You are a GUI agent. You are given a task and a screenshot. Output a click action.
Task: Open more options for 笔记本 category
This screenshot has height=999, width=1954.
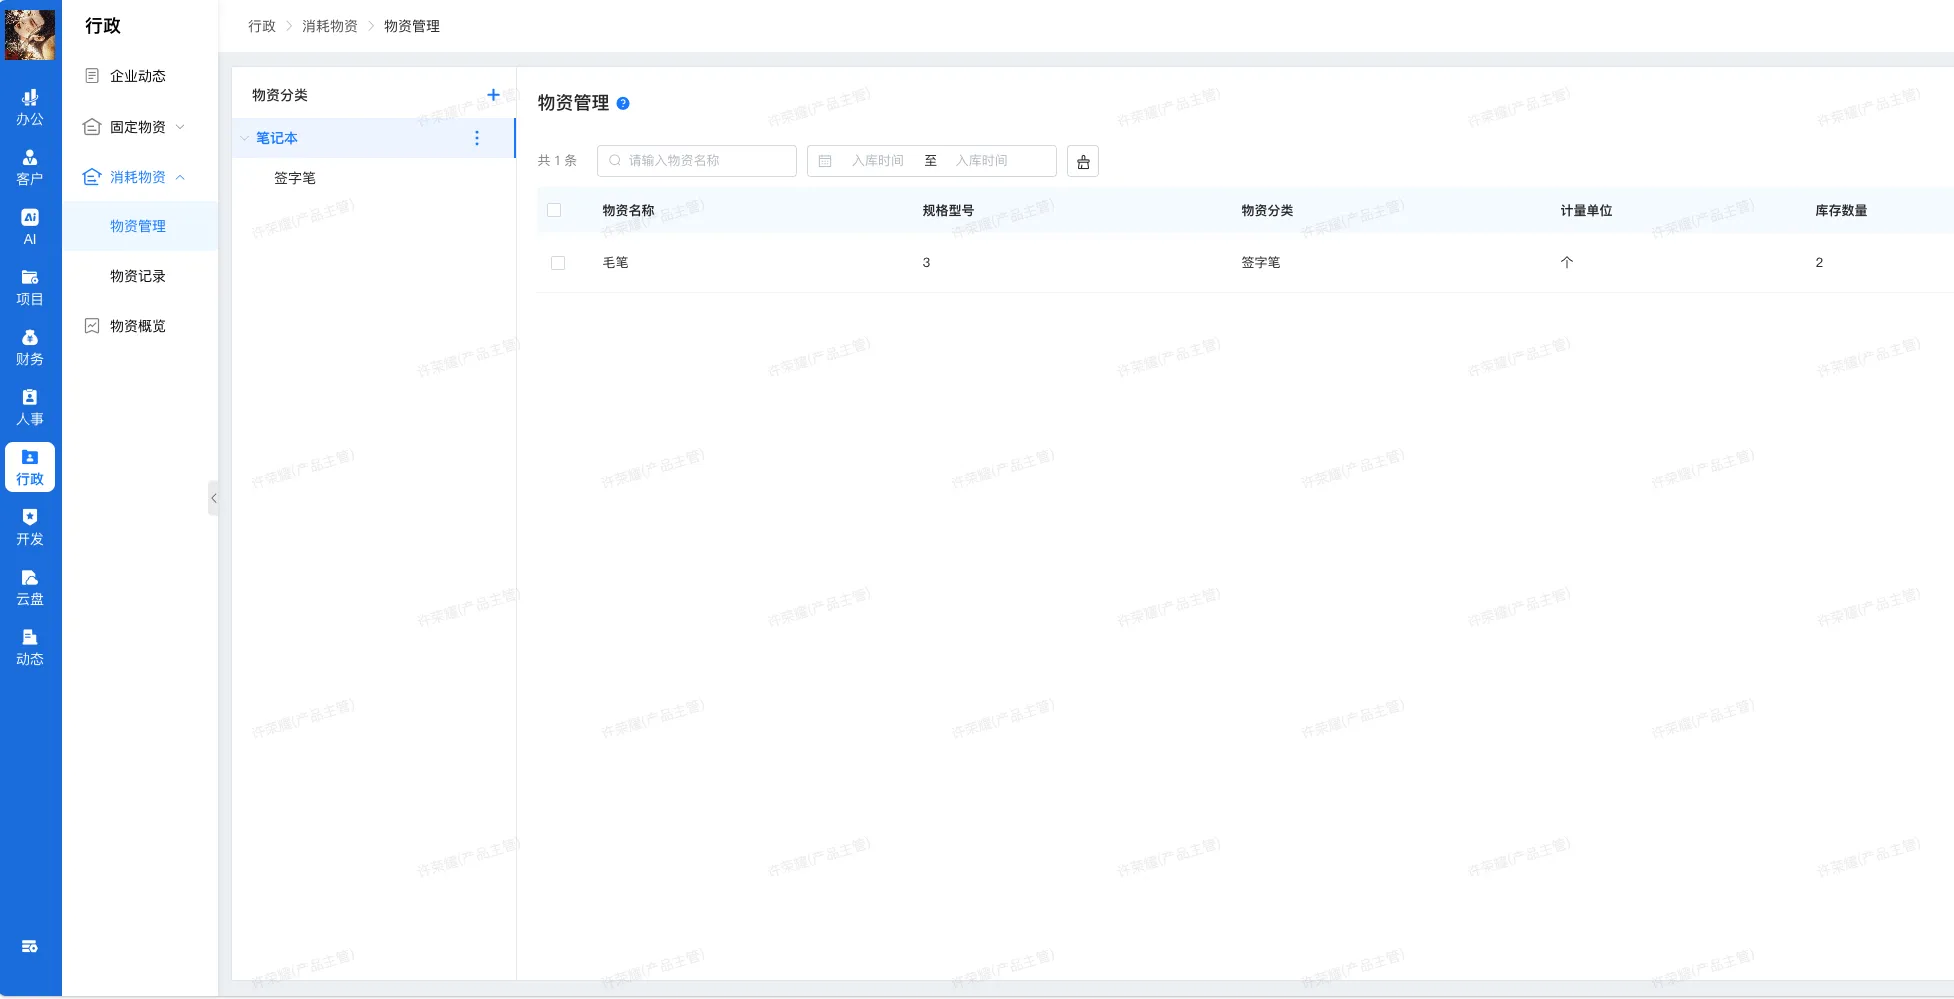point(477,138)
